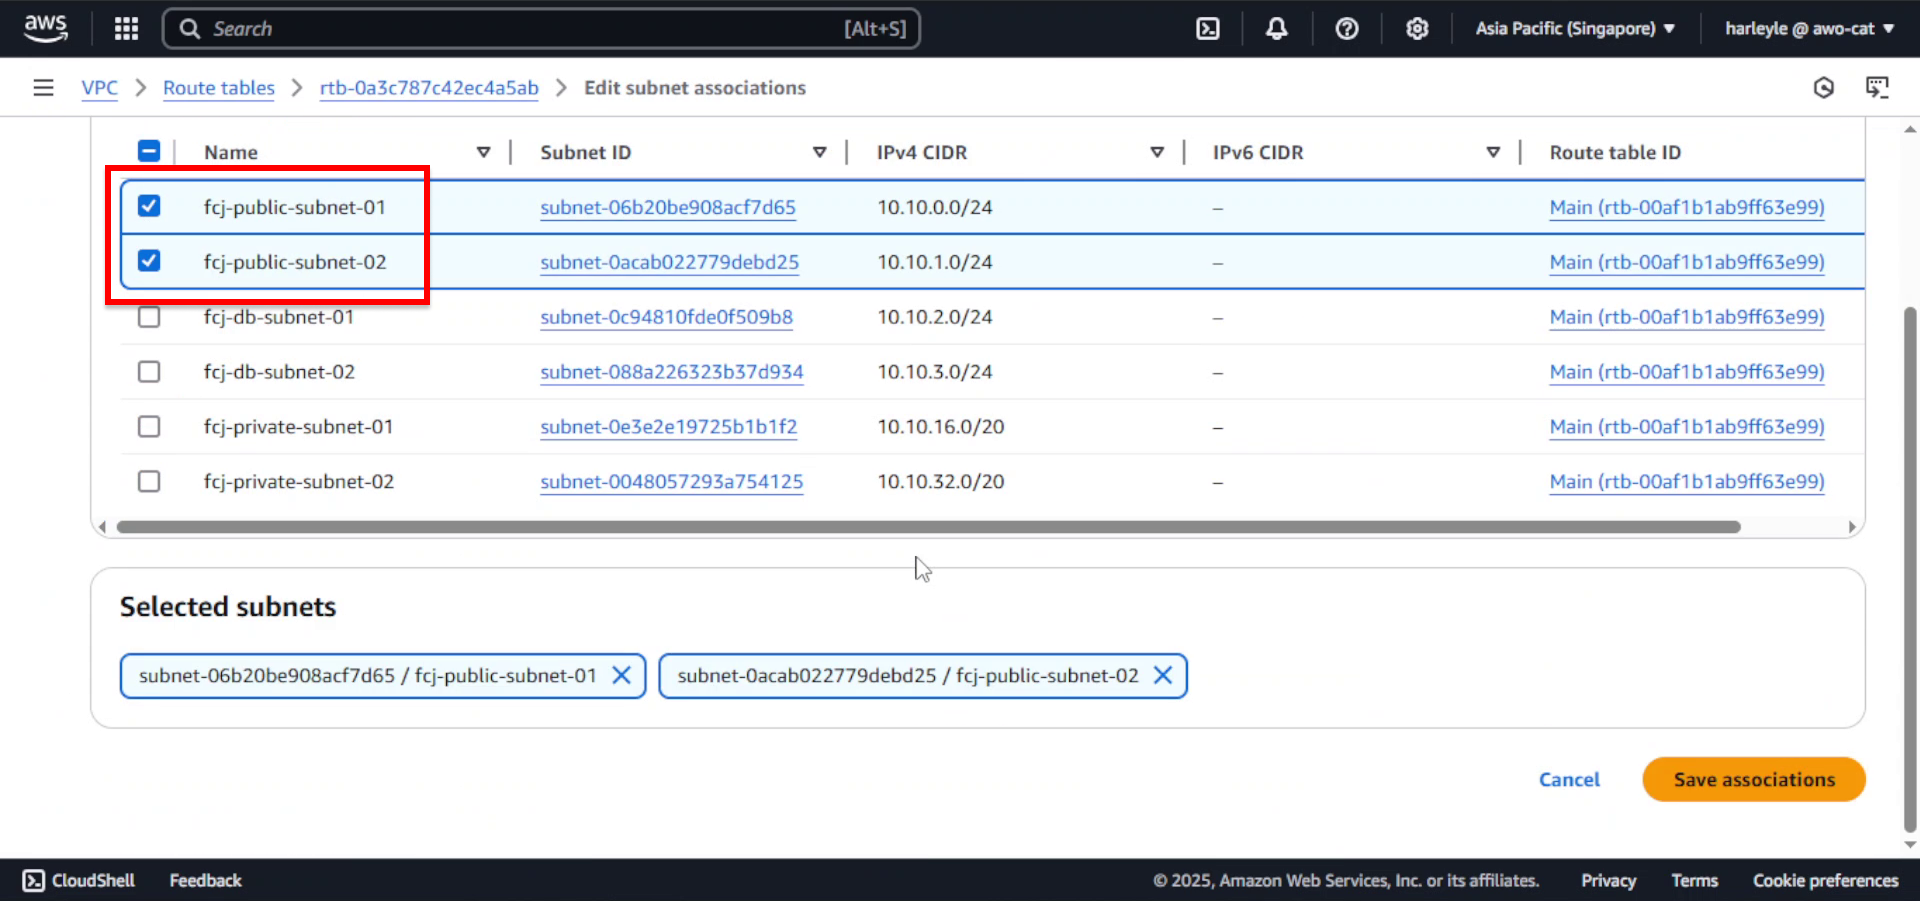Screen dimensions: 1920x901
Task: Open the settings gear in the top bar
Action: pos(1417,29)
